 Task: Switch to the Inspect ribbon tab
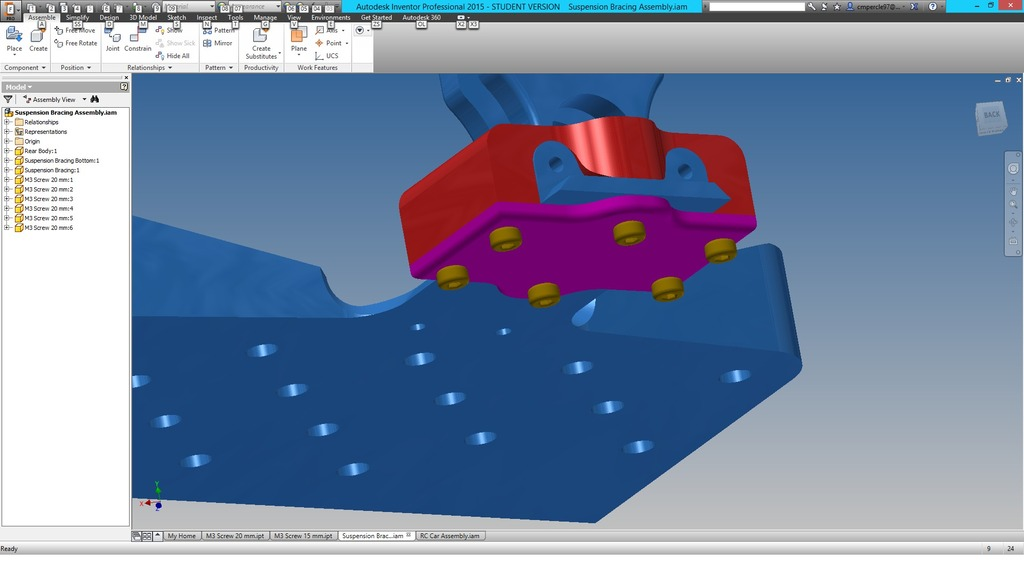click(x=207, y=18)
